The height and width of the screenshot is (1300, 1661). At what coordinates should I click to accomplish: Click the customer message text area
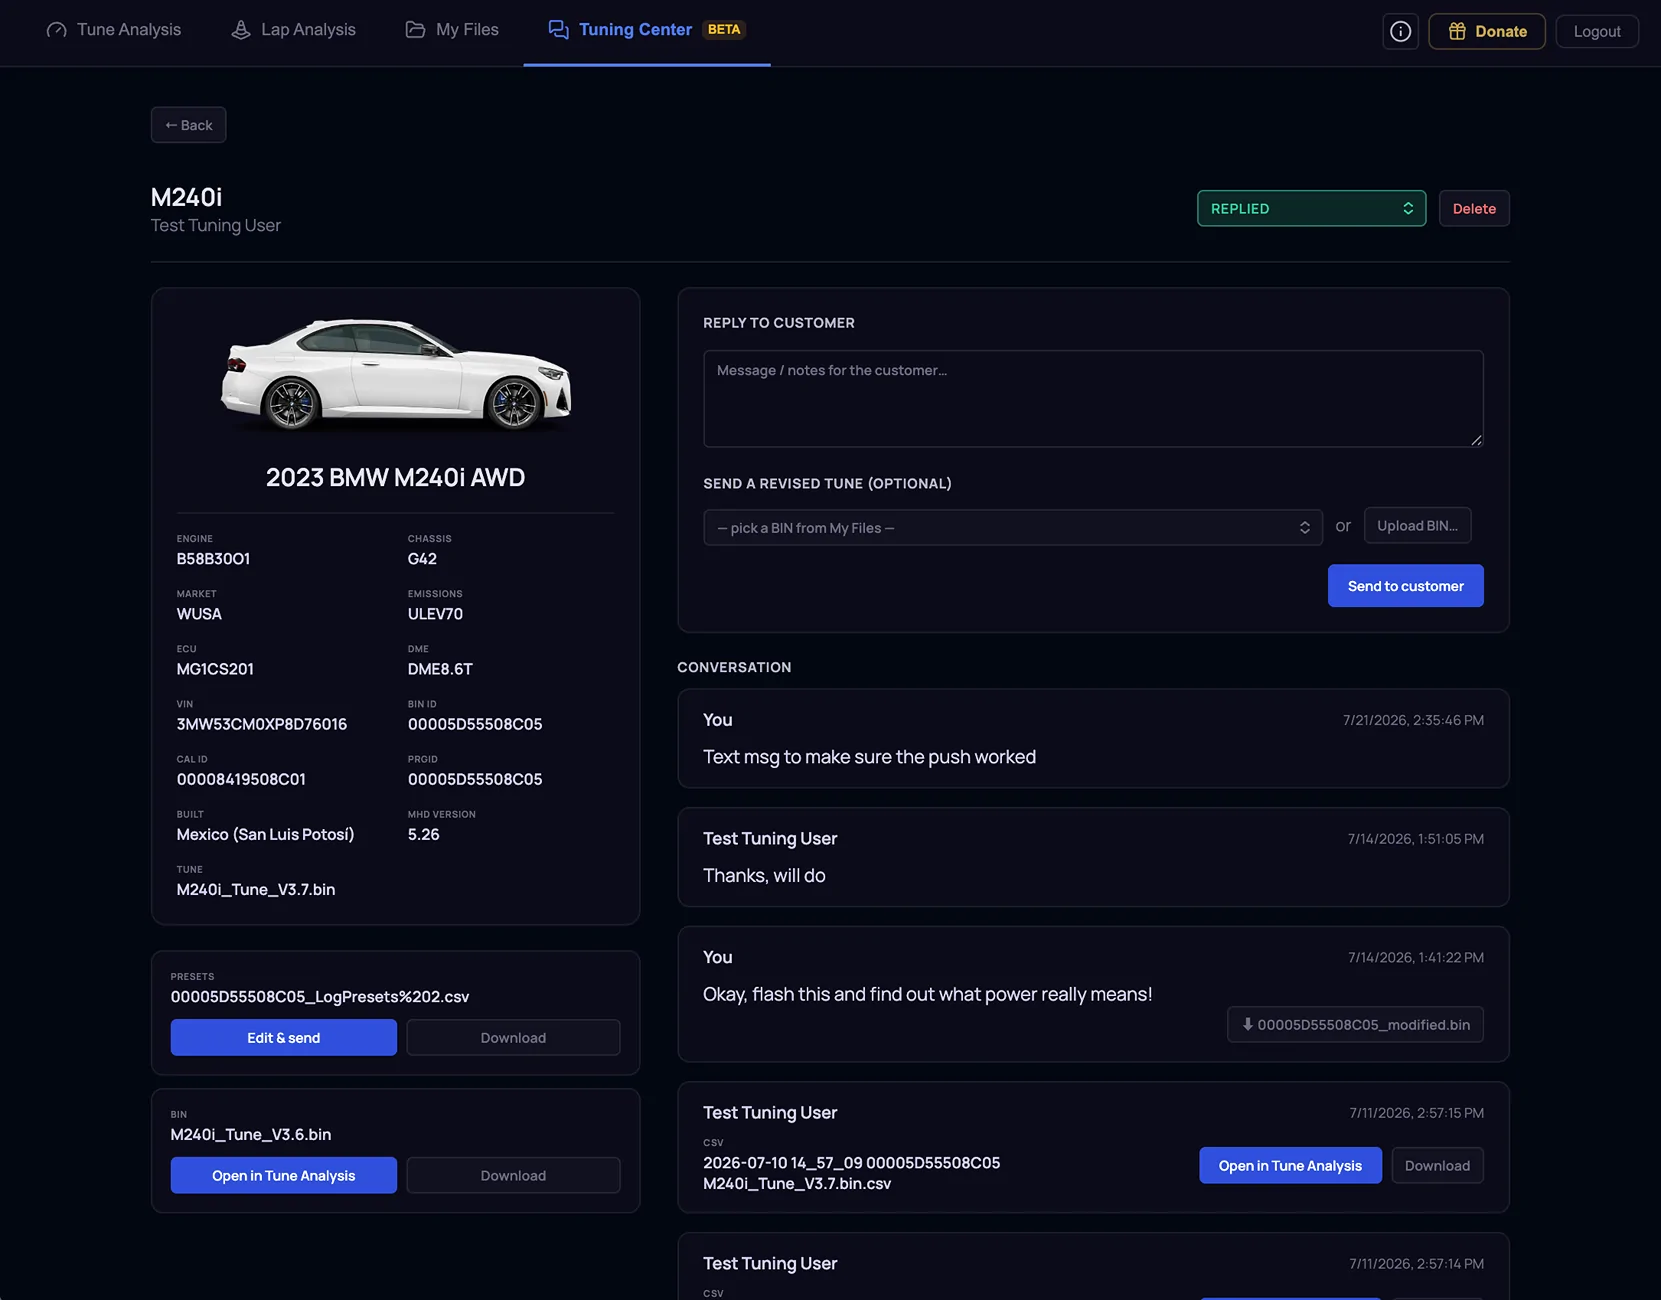tap(1093, 398)
